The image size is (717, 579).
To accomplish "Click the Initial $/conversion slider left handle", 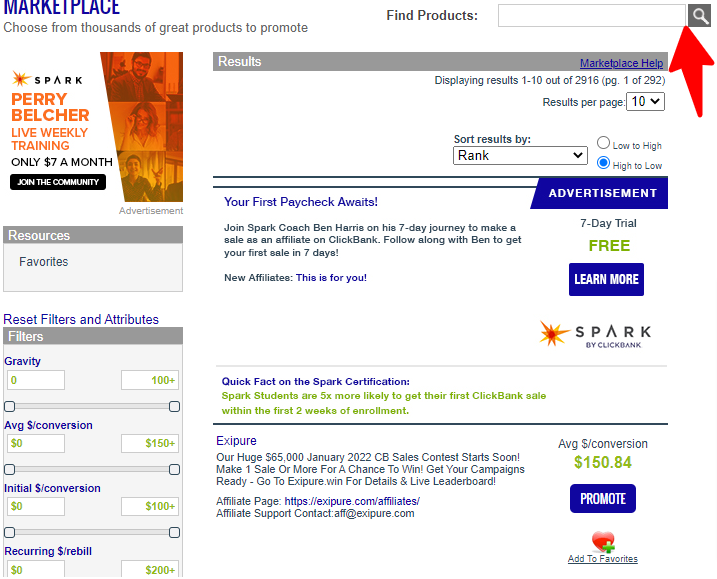I will pyautogui.click(x=10, y=532).
